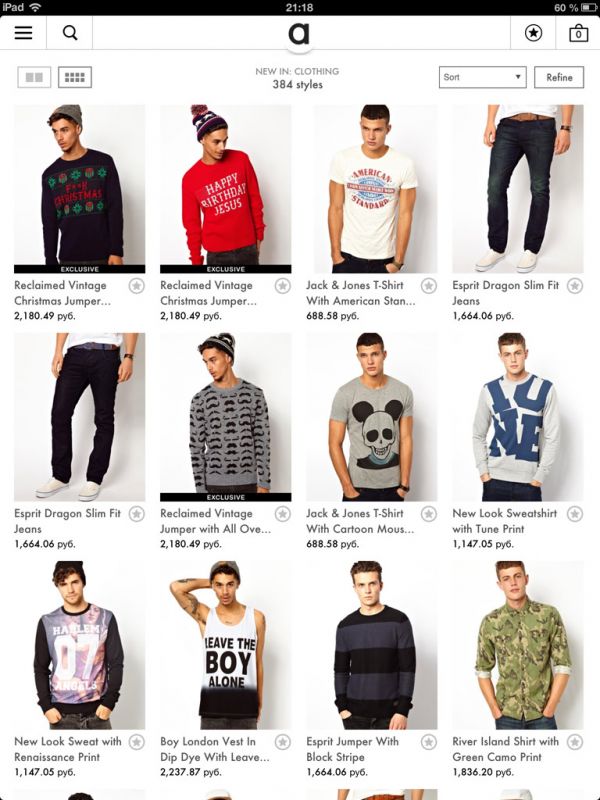This screenshot has height=800, width=600.
Task: Open New Look Sweat with Renaissance Print
Action: [x=68, y=749]
